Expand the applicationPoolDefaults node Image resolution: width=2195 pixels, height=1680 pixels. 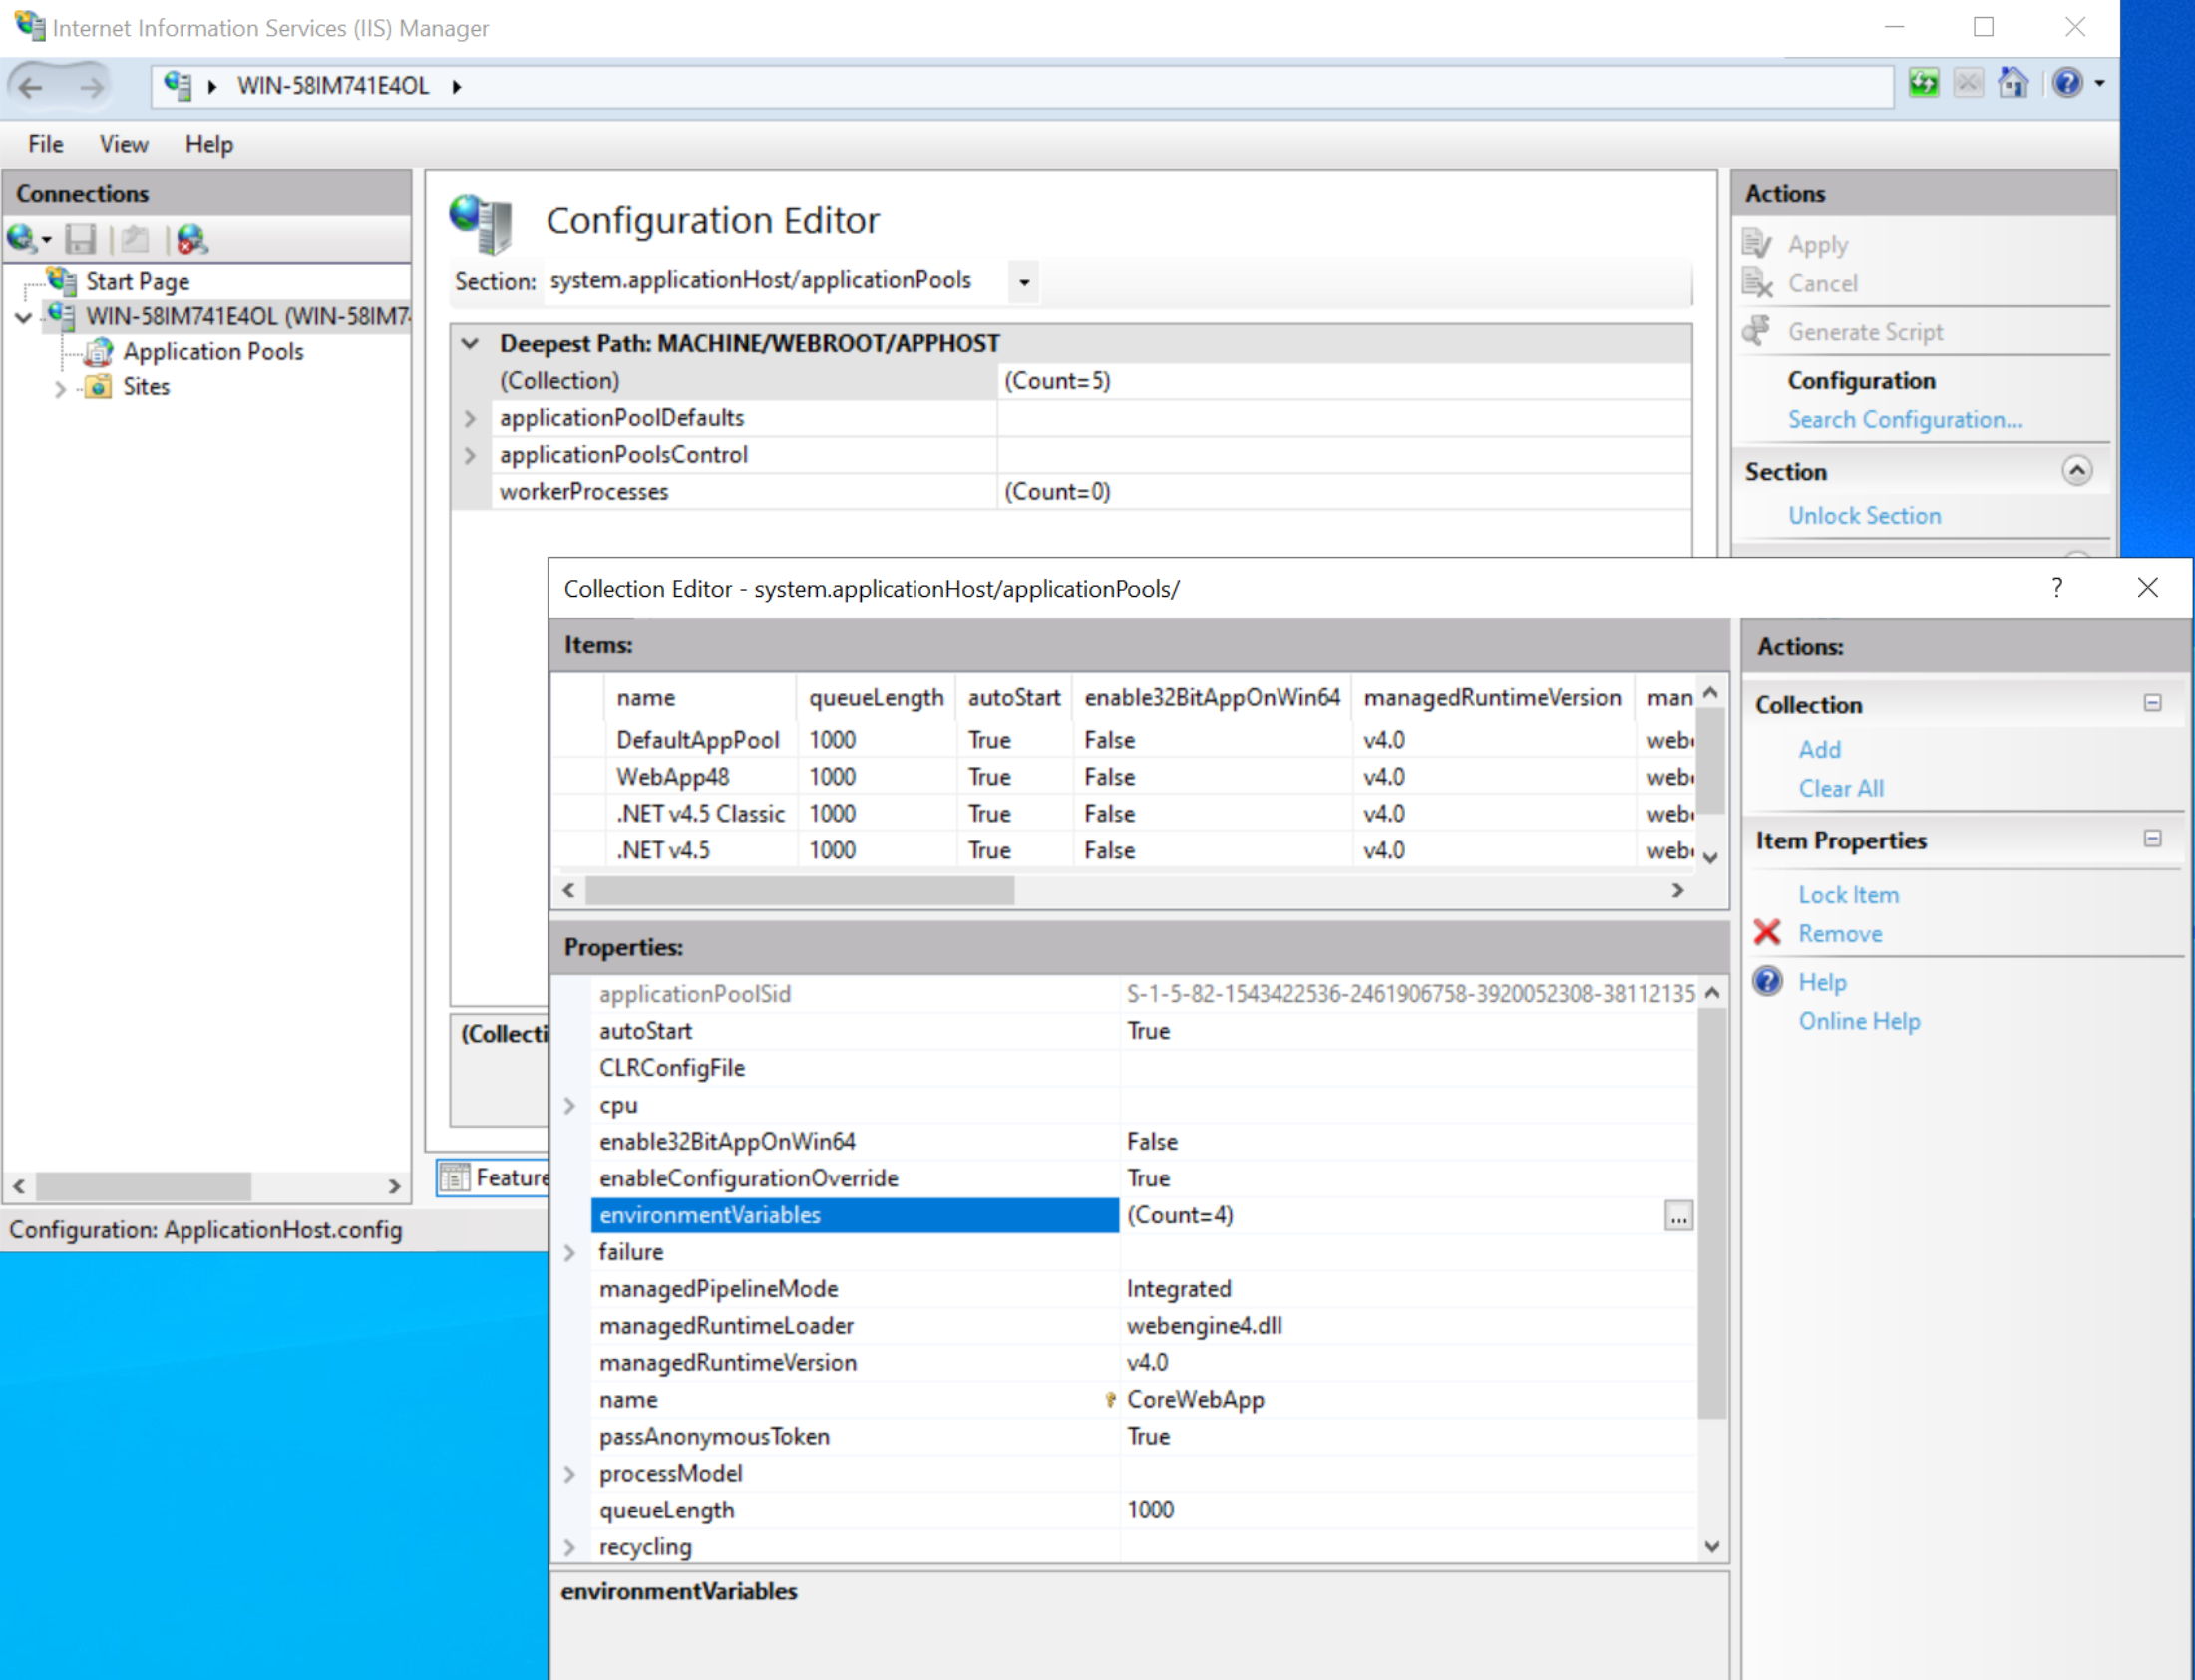(x=470, y=418)
